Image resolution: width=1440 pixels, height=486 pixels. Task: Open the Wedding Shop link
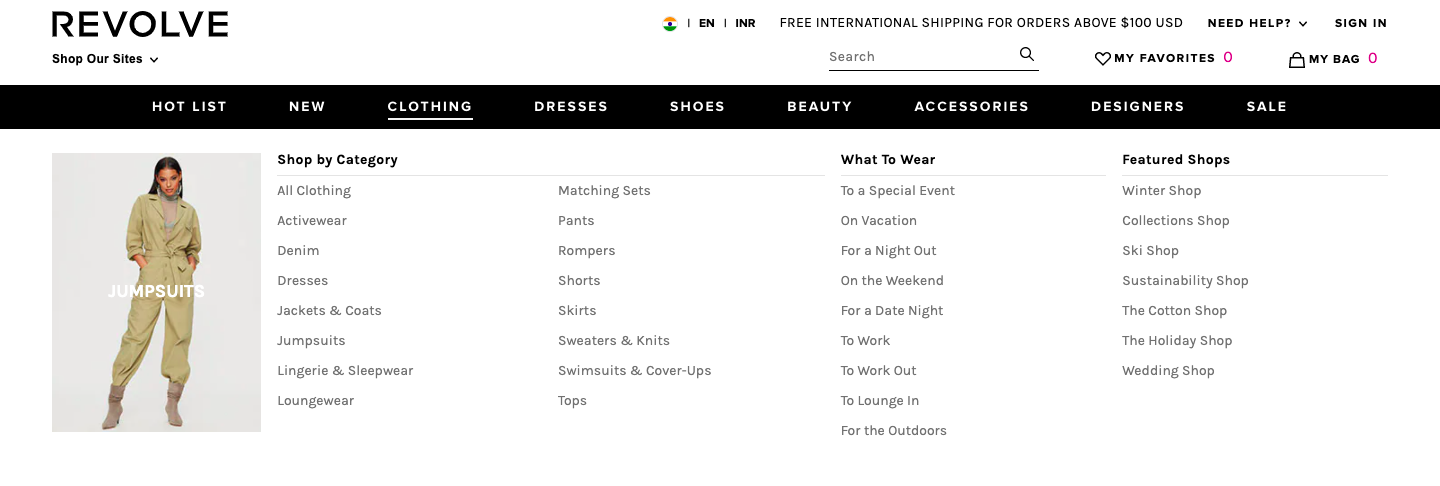pyautogui.click(x=1168, y=371)
